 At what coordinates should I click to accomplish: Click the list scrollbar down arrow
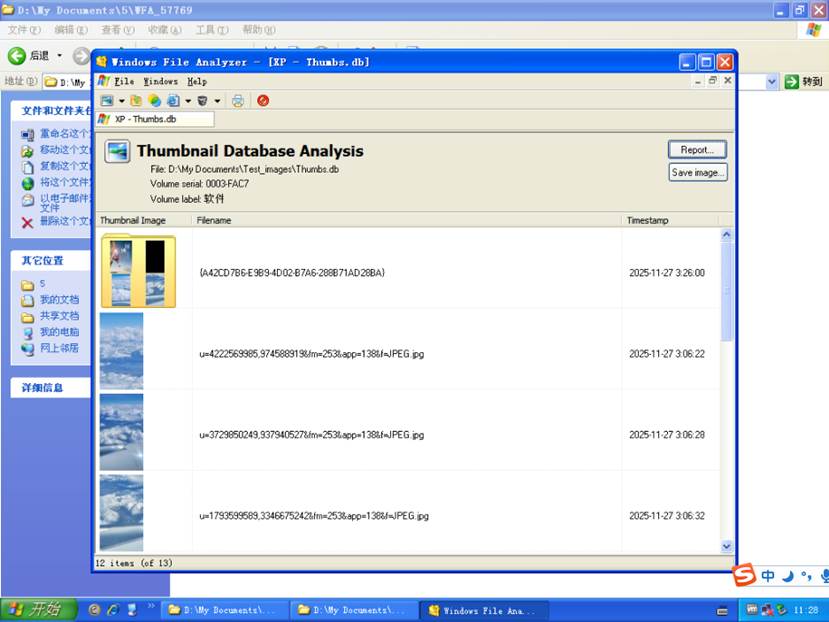(726, 546)
